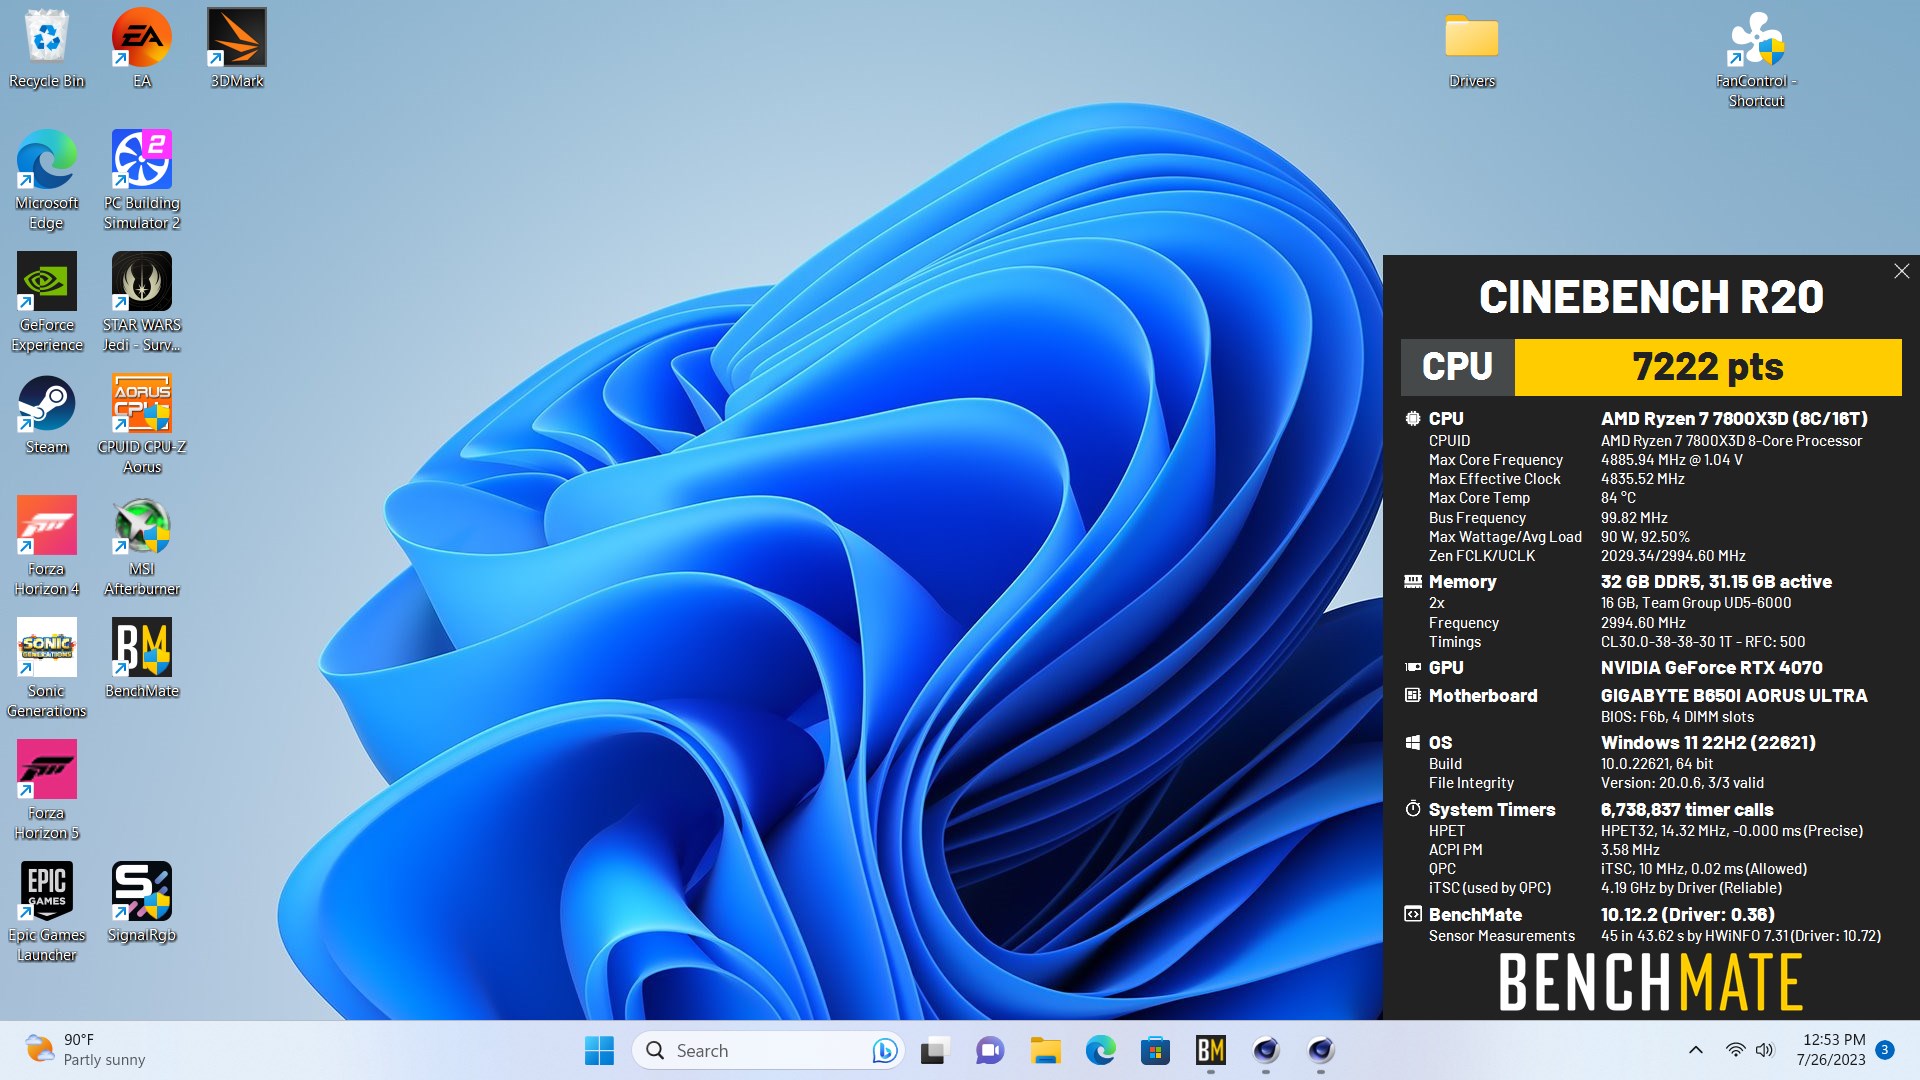Open Epic Games Launcher shortcut
1920x1080 pixels.
[x=46, y=912]
